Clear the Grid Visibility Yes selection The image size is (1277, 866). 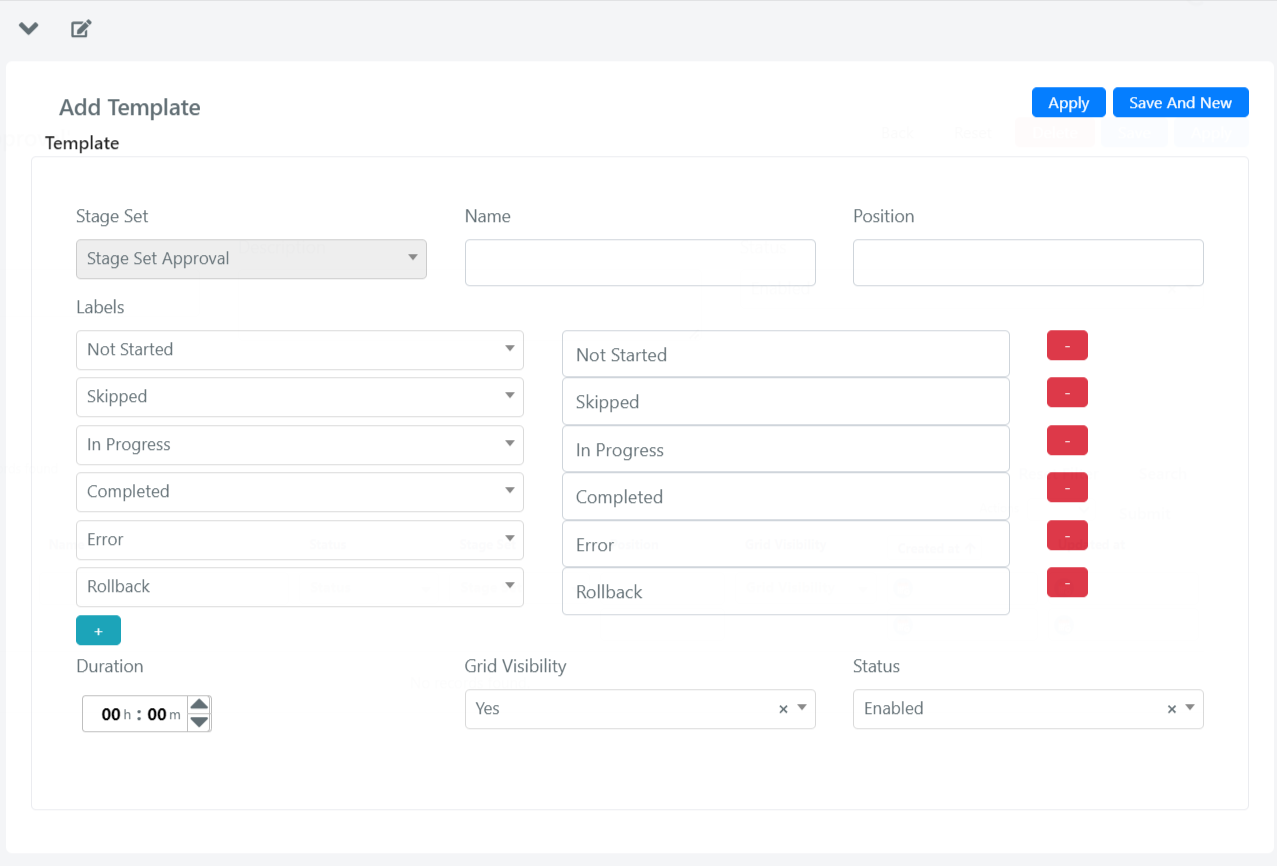[x=783, y=709]
